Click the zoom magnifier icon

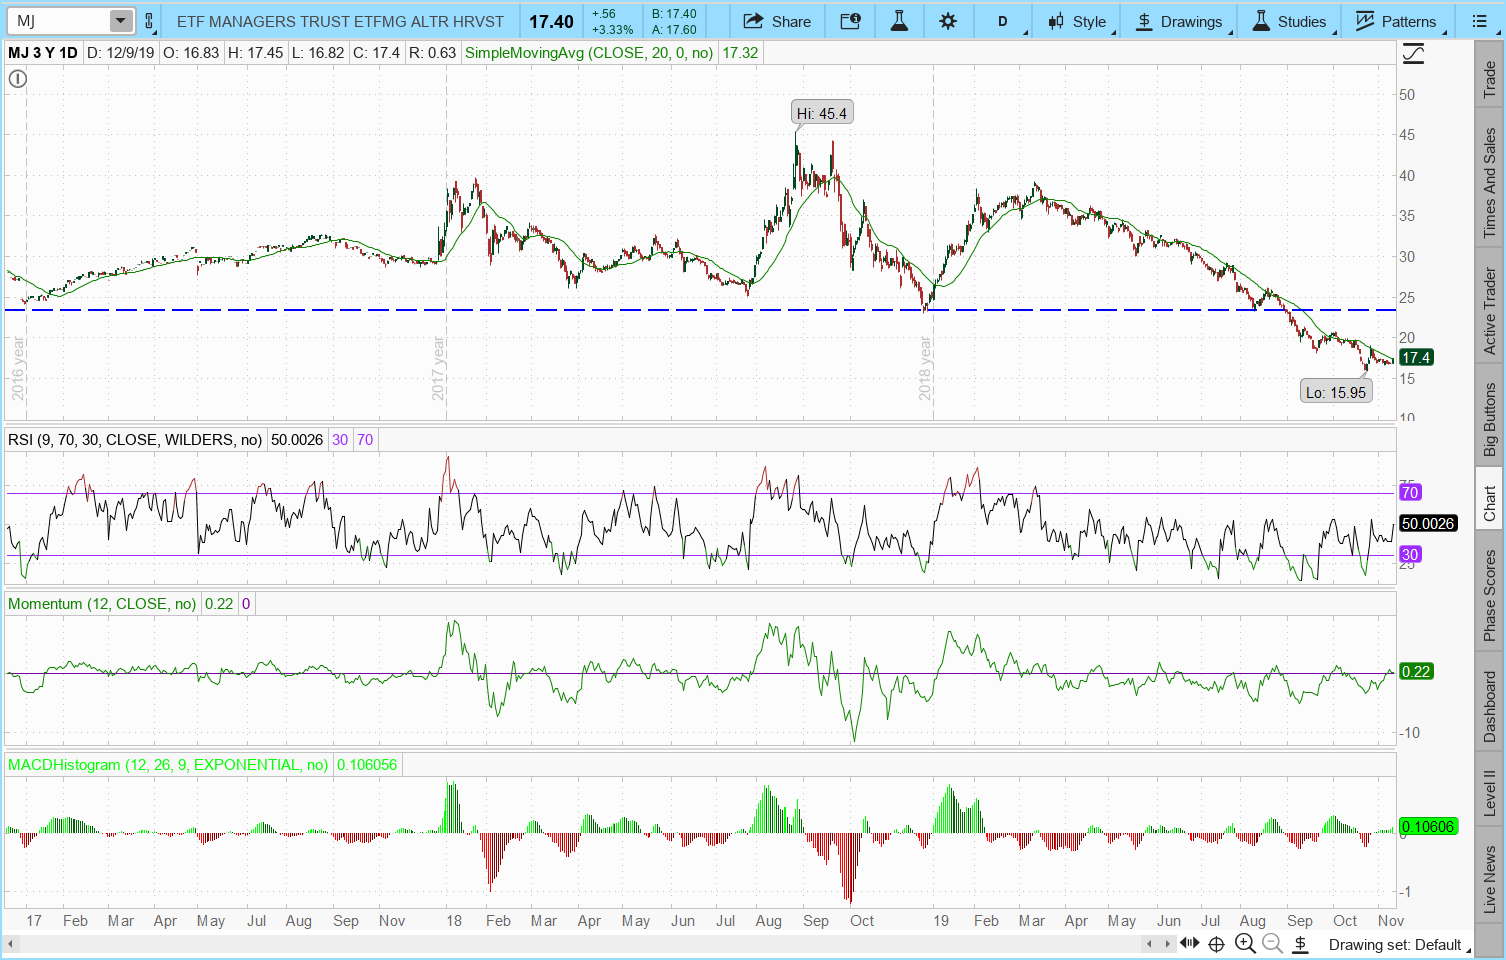click(1245, 943)
